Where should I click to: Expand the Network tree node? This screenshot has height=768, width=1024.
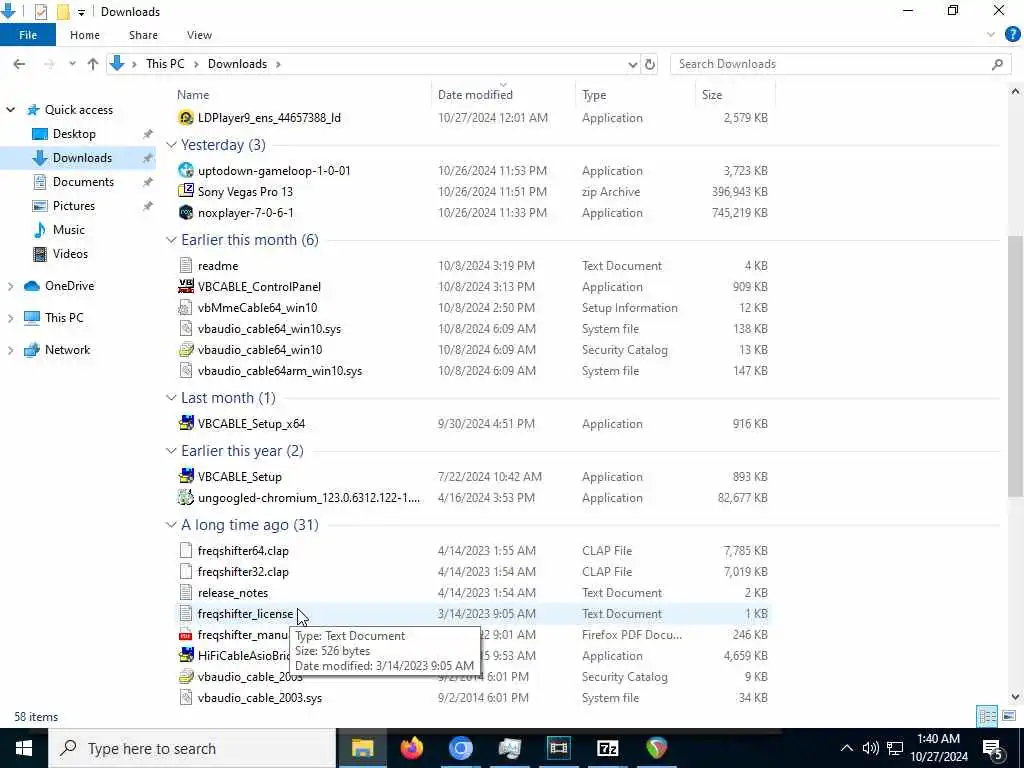pos(10,350)
